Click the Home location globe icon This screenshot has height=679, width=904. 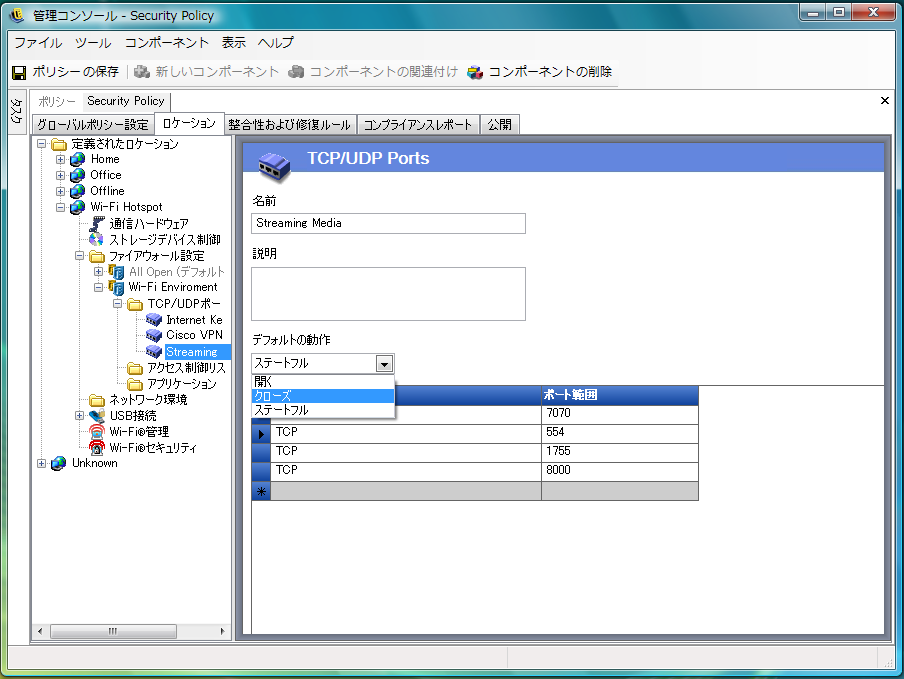[77, 159]
